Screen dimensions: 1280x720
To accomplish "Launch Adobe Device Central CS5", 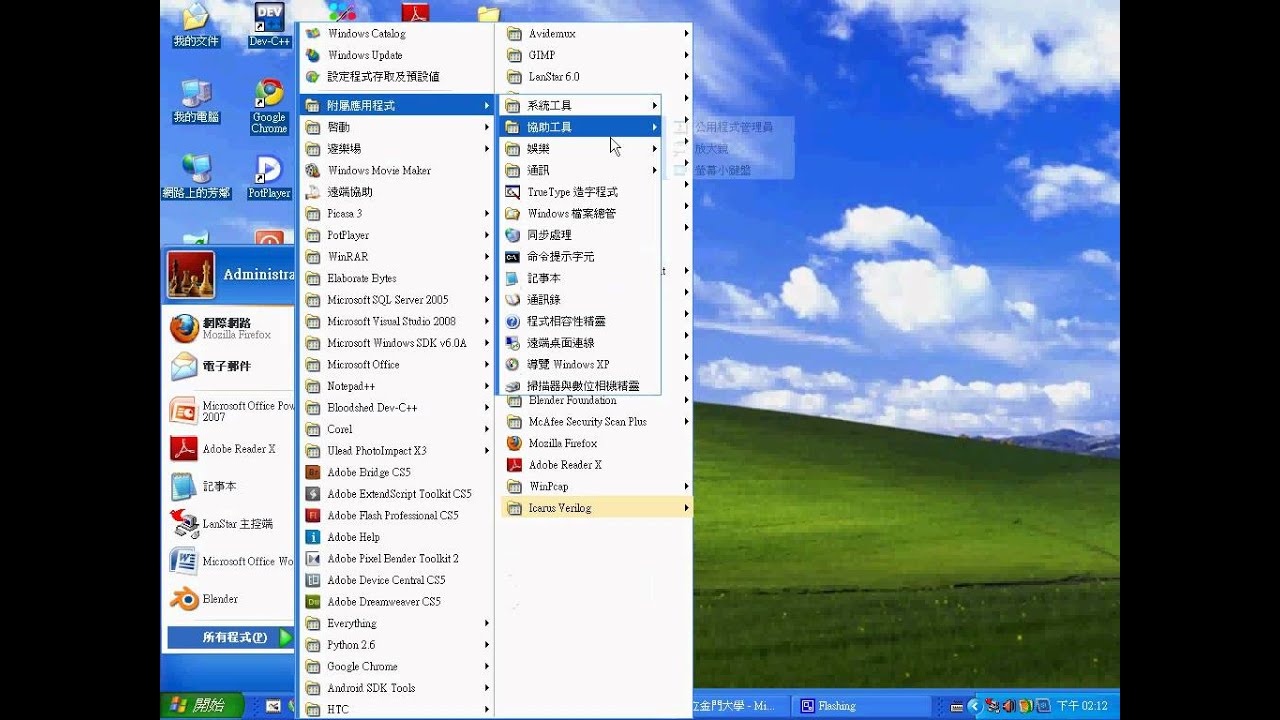I will click(396, 580).
